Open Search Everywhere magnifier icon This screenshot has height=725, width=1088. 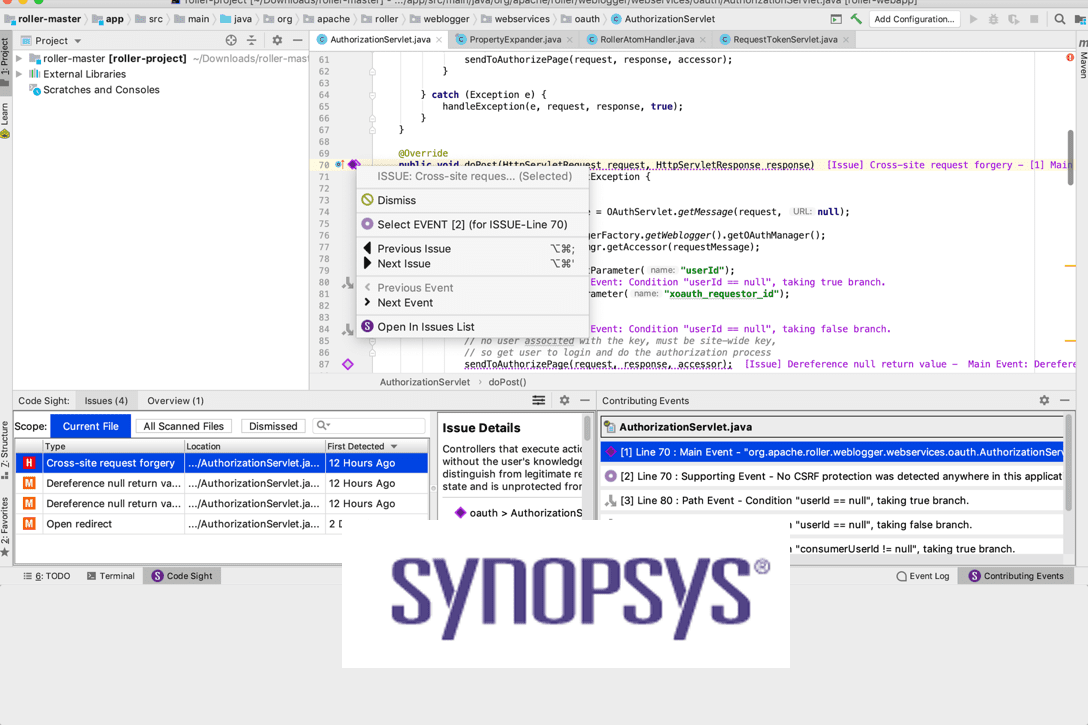pos(1060,19)
